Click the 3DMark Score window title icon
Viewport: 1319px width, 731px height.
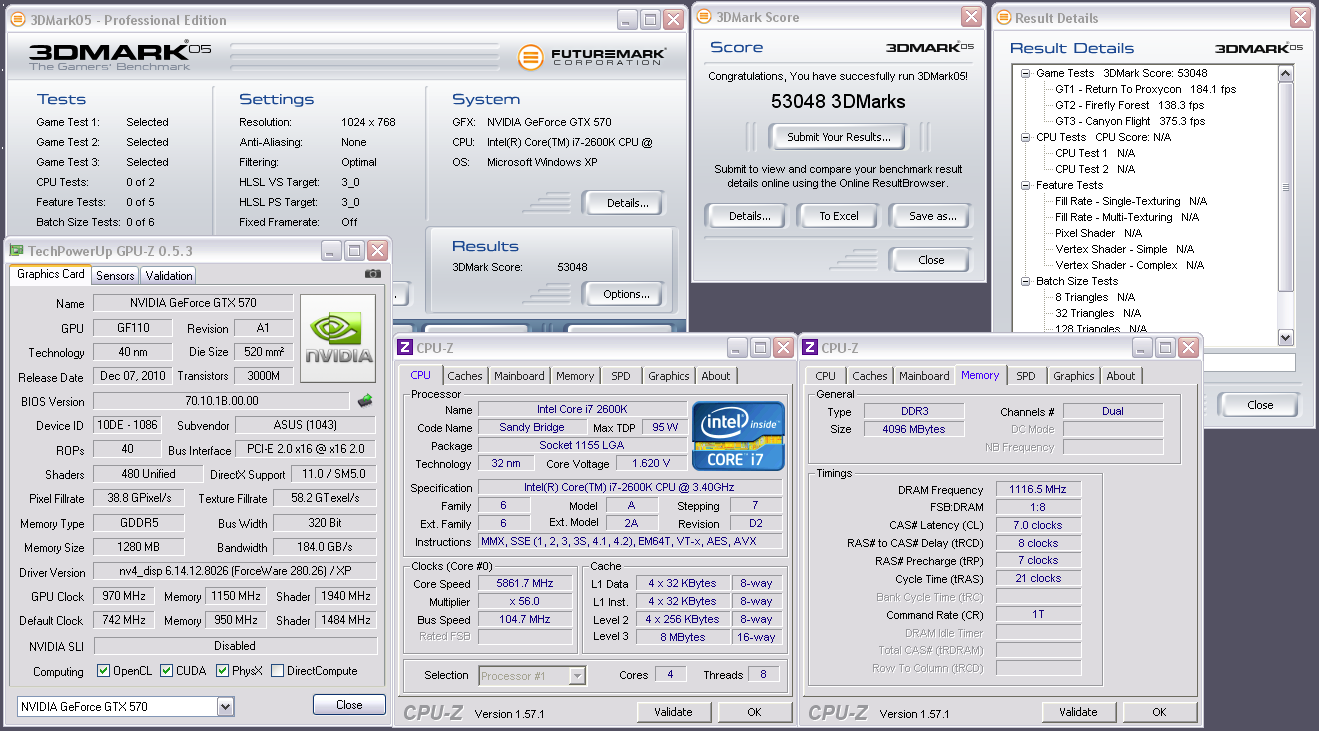coord(703,17)
